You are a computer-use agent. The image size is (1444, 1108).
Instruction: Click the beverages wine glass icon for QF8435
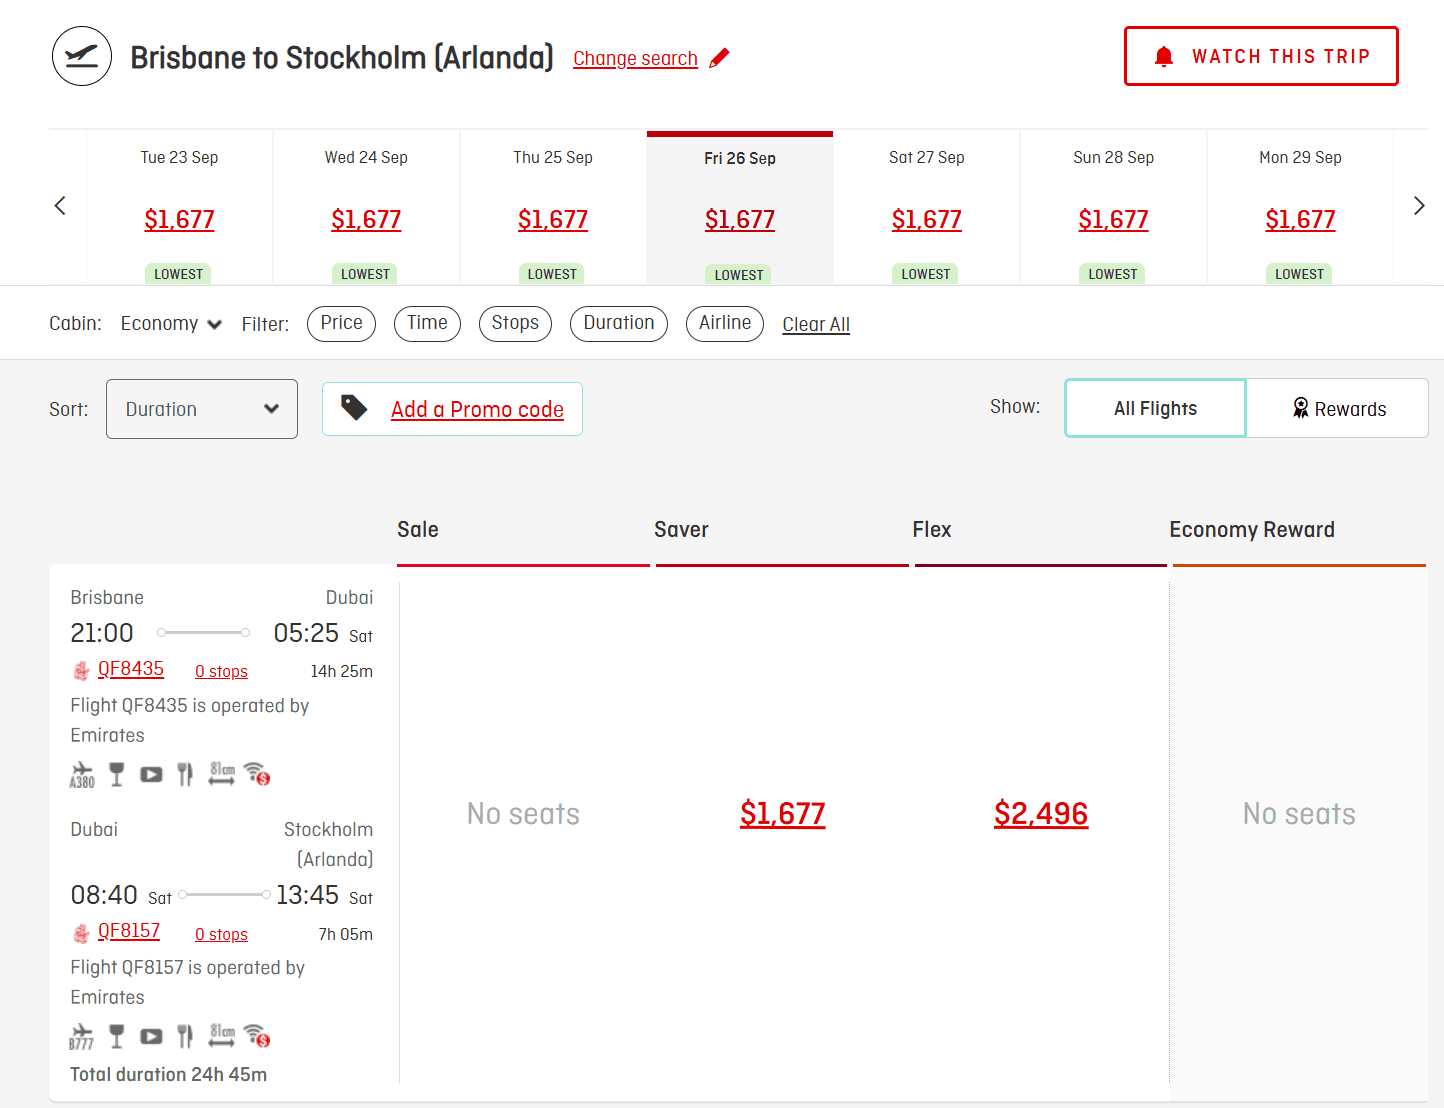coord(117,773)
